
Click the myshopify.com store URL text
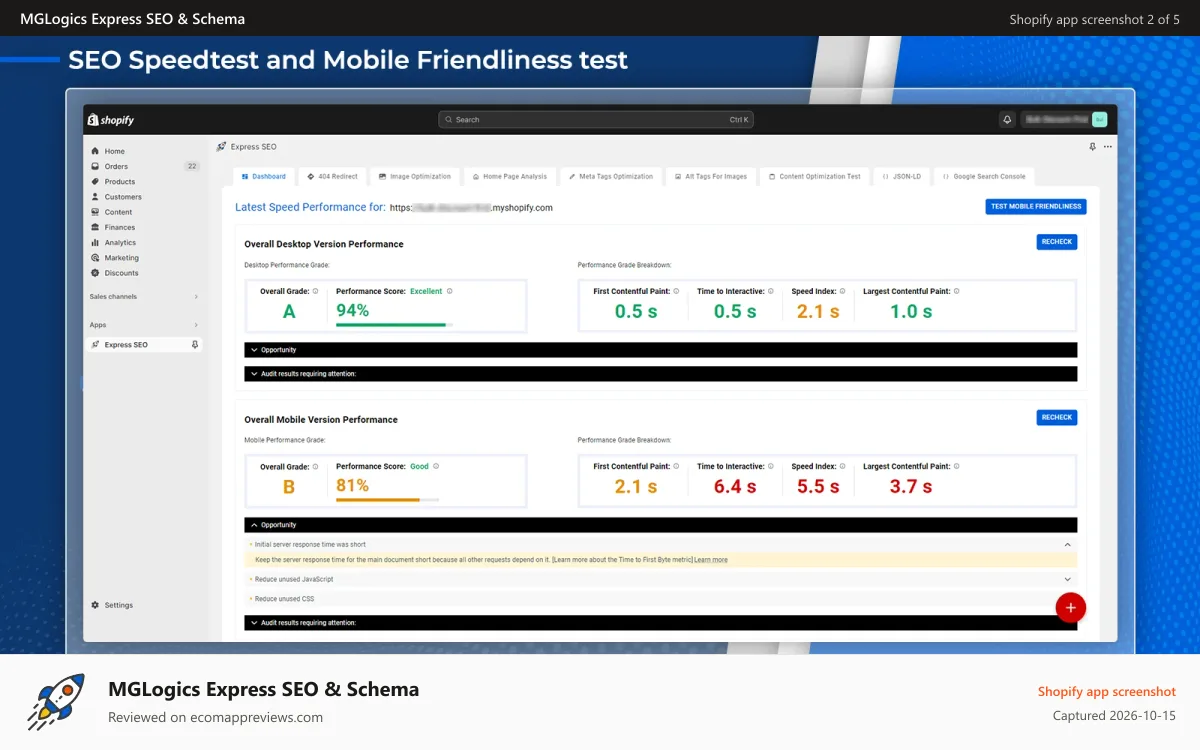point(471,208)
